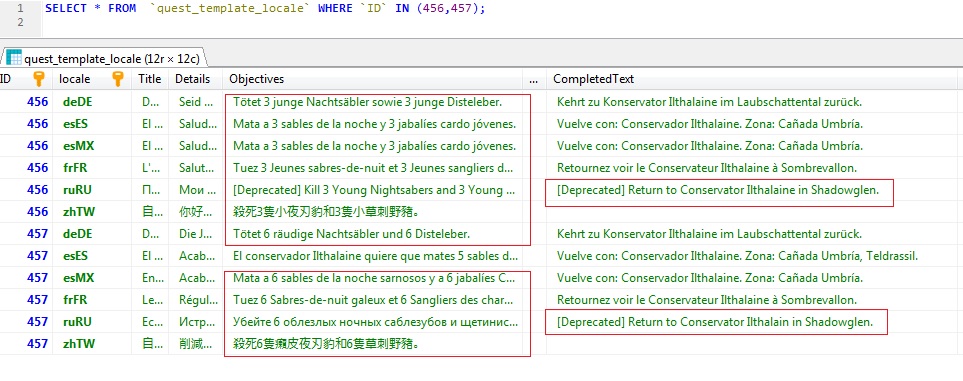Select '你好...' Details cell in 456 zhTW row

pos(195,212)
